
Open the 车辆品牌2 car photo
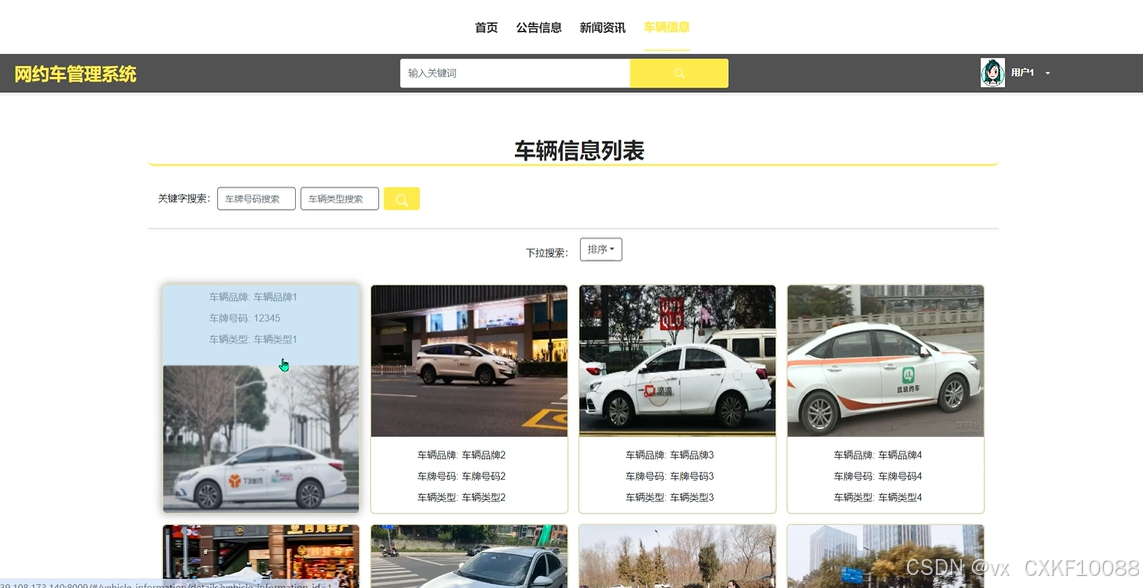point(469,361)
